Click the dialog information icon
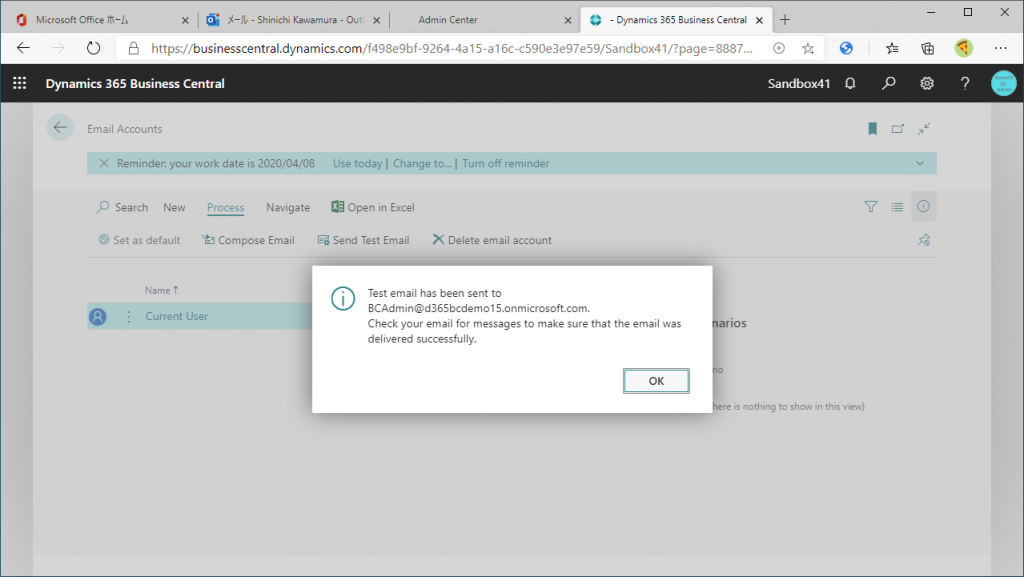Viewport: 1024px width, 577px height. click(343, 298)
